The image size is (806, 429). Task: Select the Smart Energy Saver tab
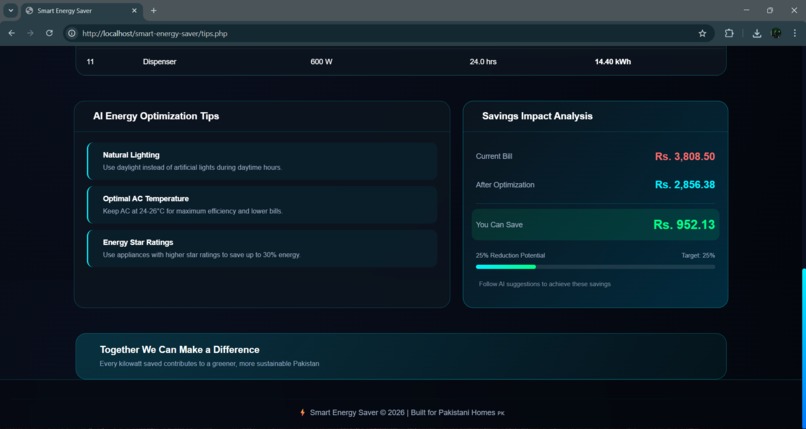82,10
